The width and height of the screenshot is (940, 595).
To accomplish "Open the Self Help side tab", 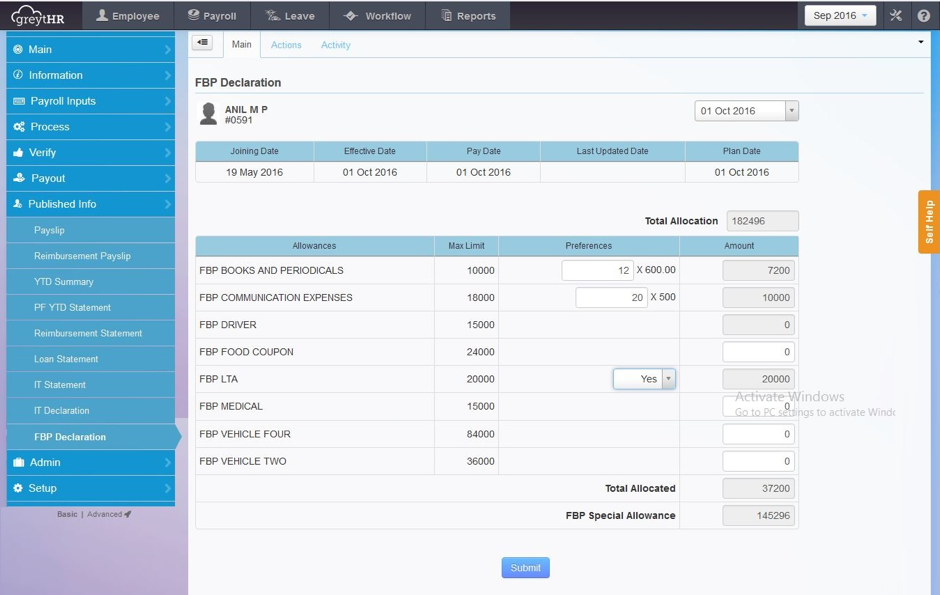I will [929, 222].
